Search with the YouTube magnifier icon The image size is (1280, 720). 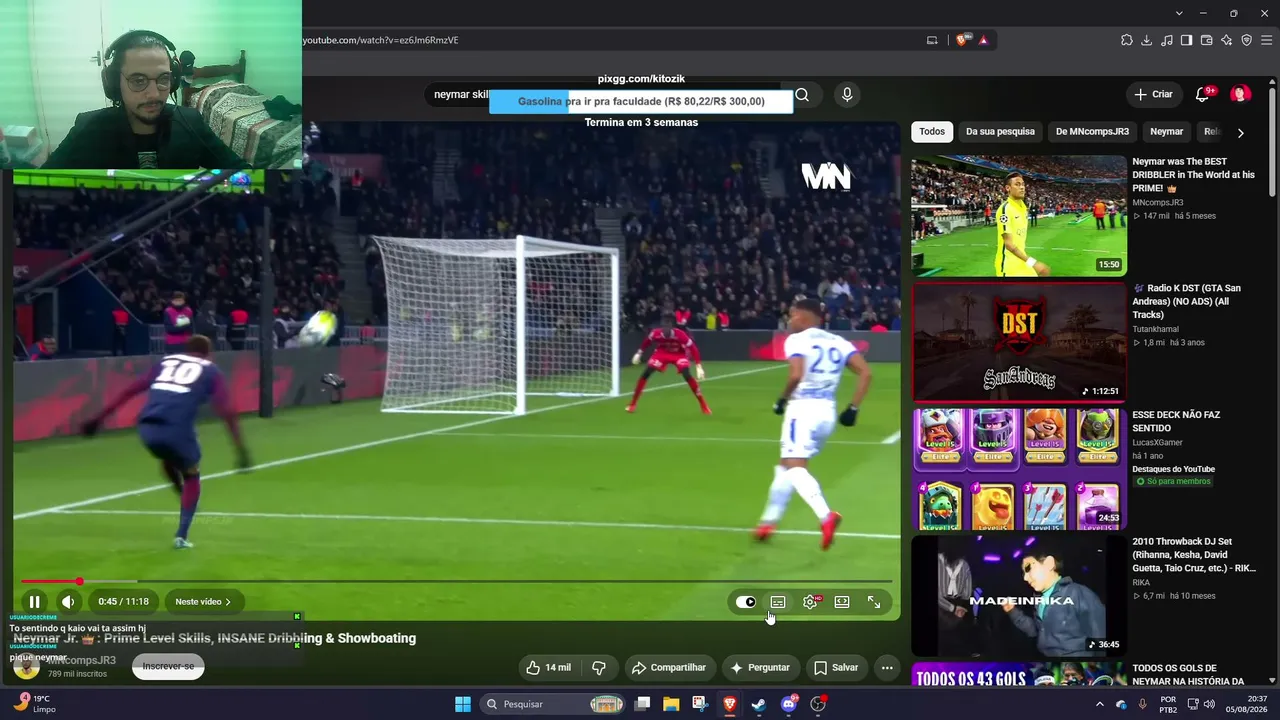[x=802, y=95]
